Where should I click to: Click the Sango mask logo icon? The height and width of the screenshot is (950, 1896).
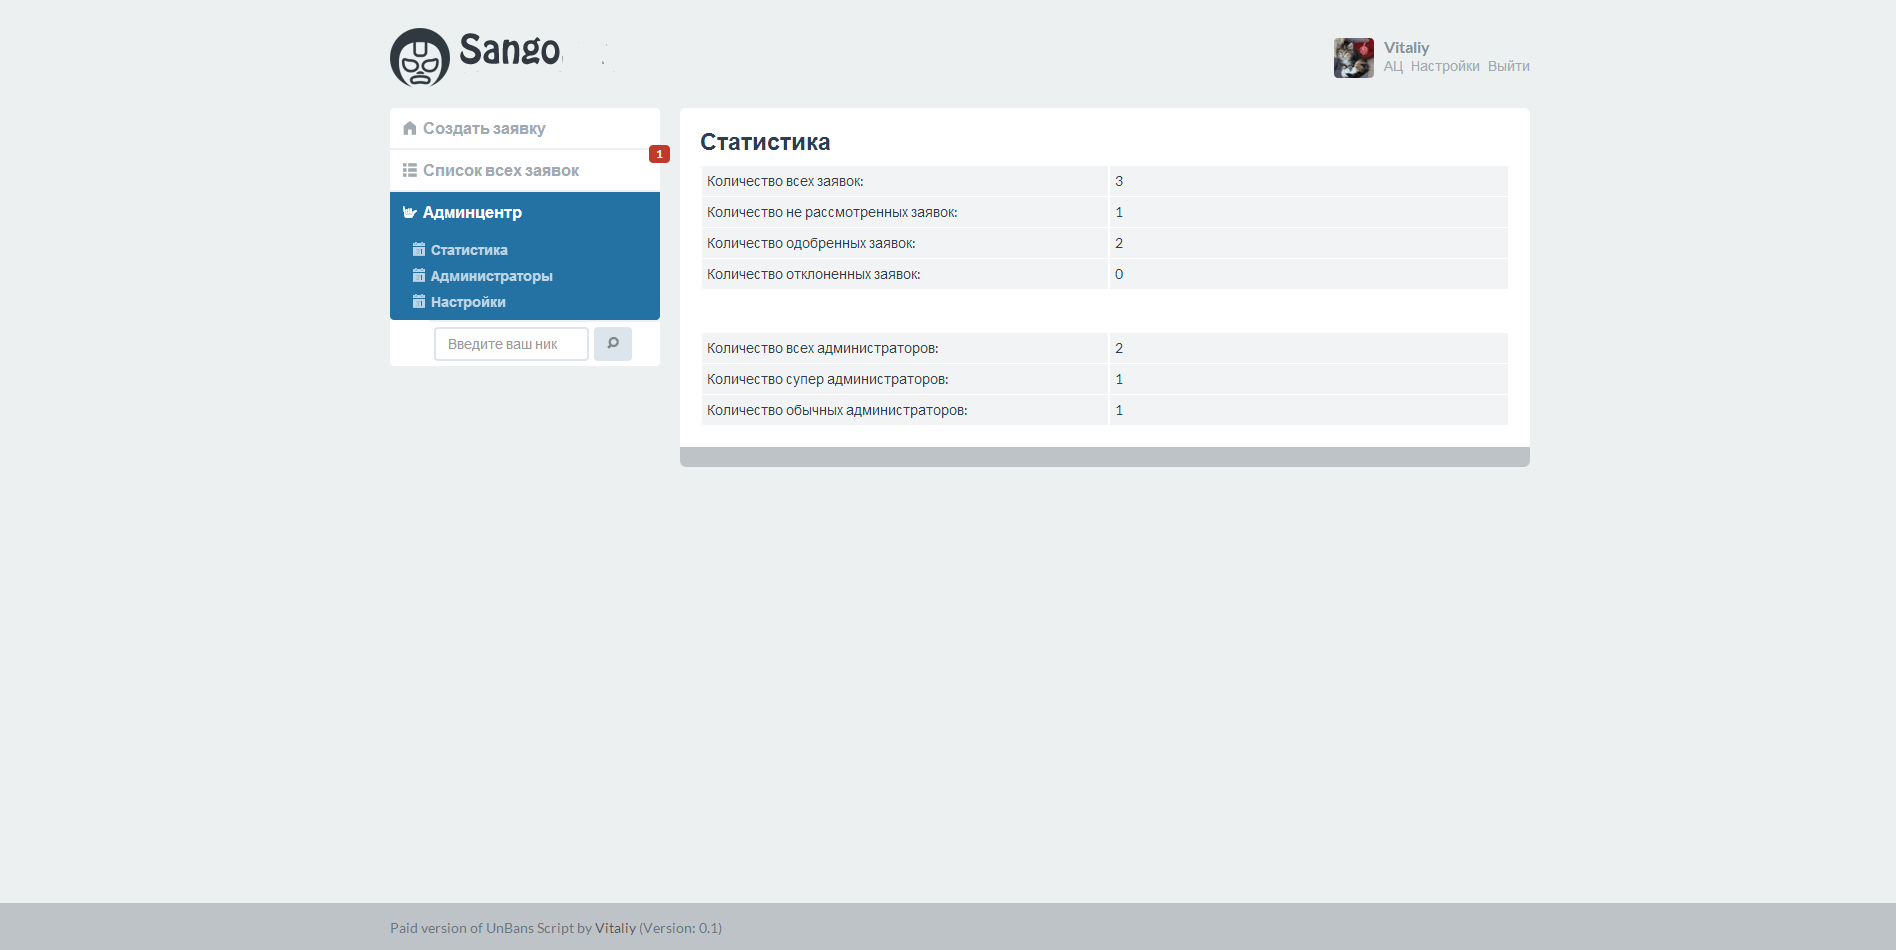coord(420,57)
